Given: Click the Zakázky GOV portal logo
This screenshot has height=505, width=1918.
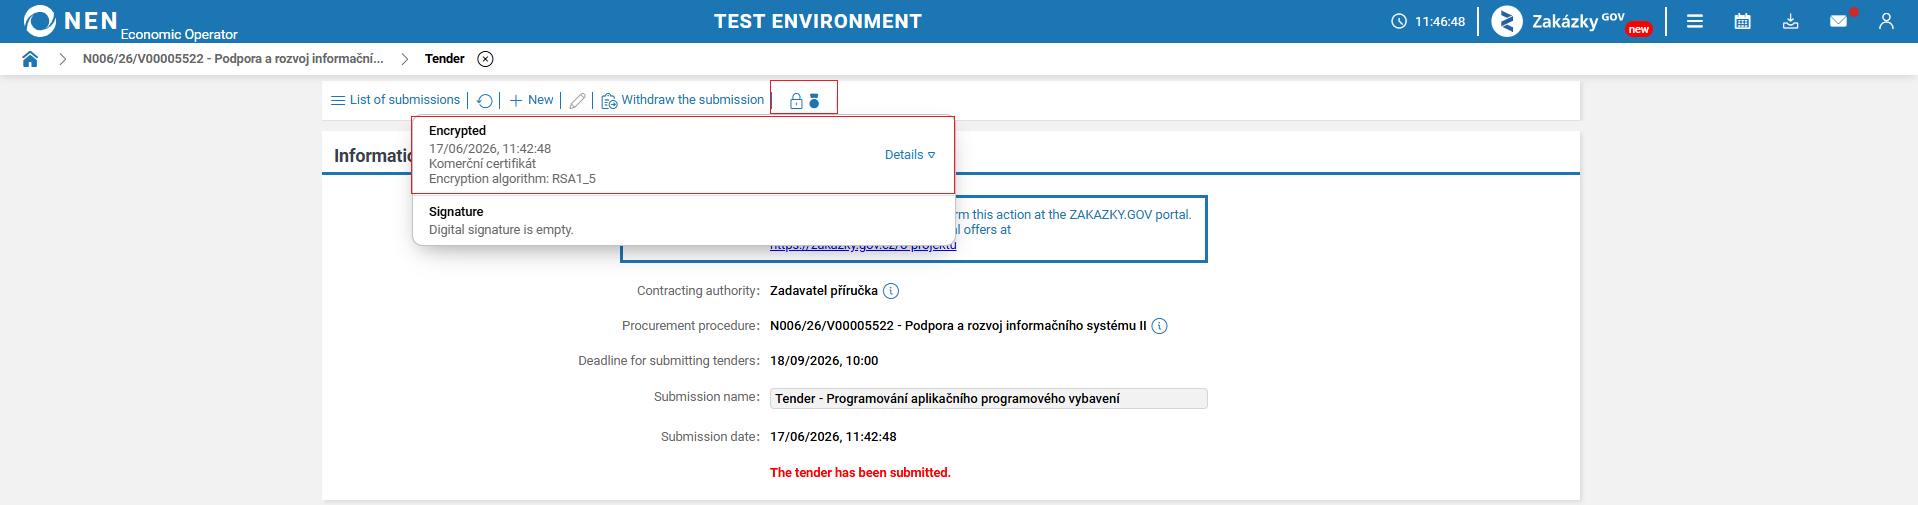Looking at the screenshot, I should point(1571,21).
